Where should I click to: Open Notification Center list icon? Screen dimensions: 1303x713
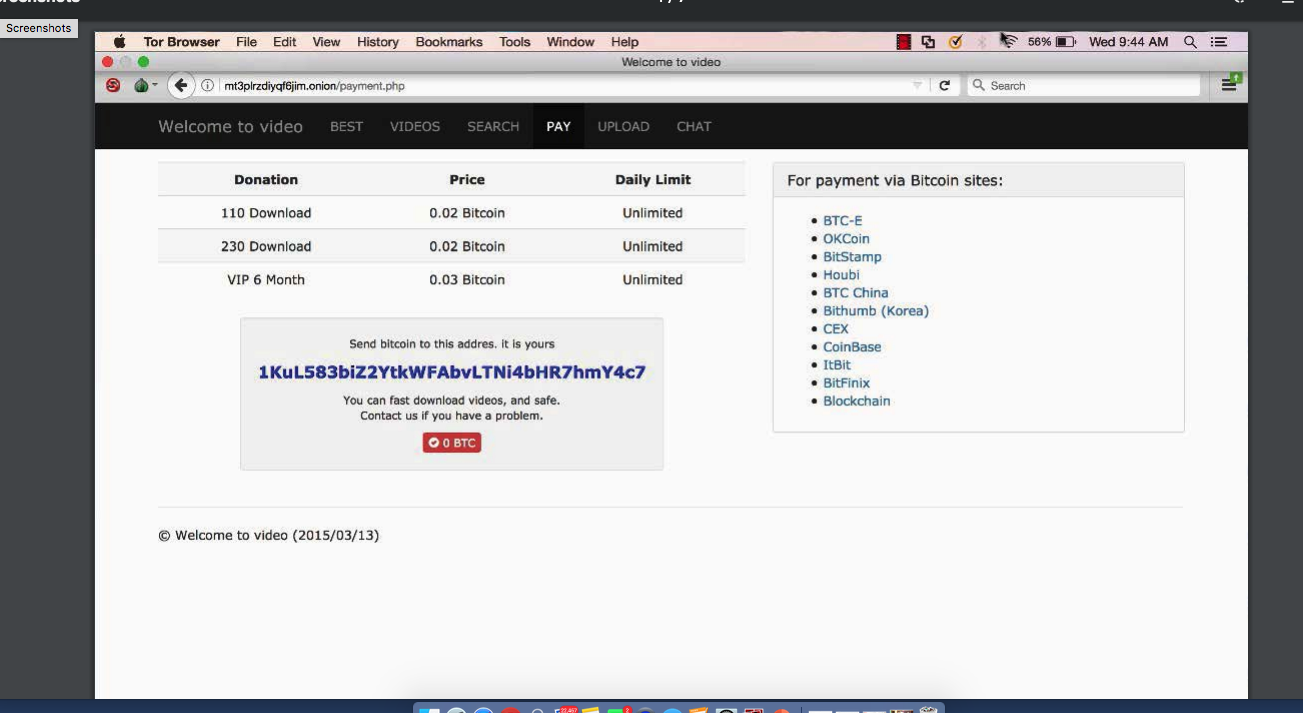pyautogui.click(x=1218, y=42)
